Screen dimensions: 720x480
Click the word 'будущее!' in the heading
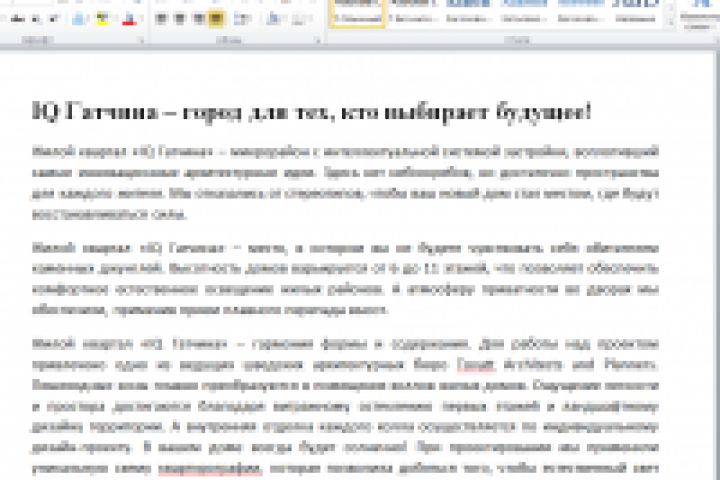point(544,113)
